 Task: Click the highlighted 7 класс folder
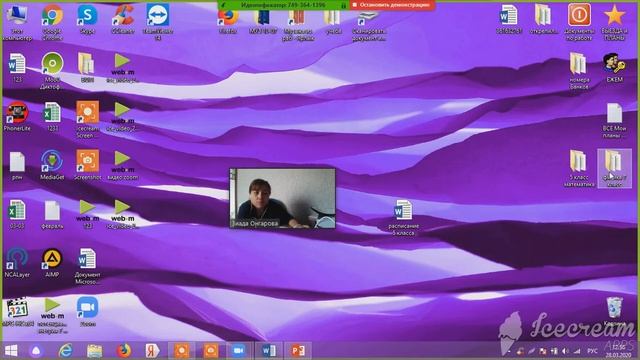[x=614, y=169]
